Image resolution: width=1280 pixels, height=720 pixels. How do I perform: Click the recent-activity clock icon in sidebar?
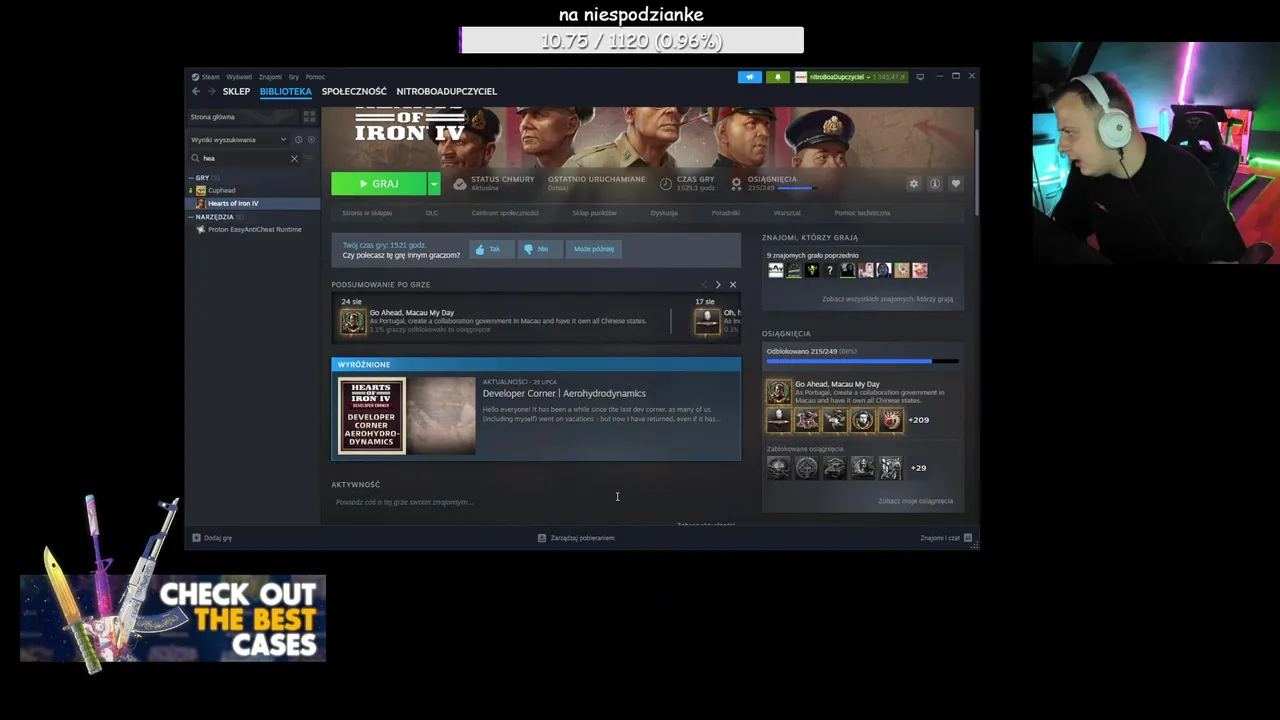tap(298, 140)
